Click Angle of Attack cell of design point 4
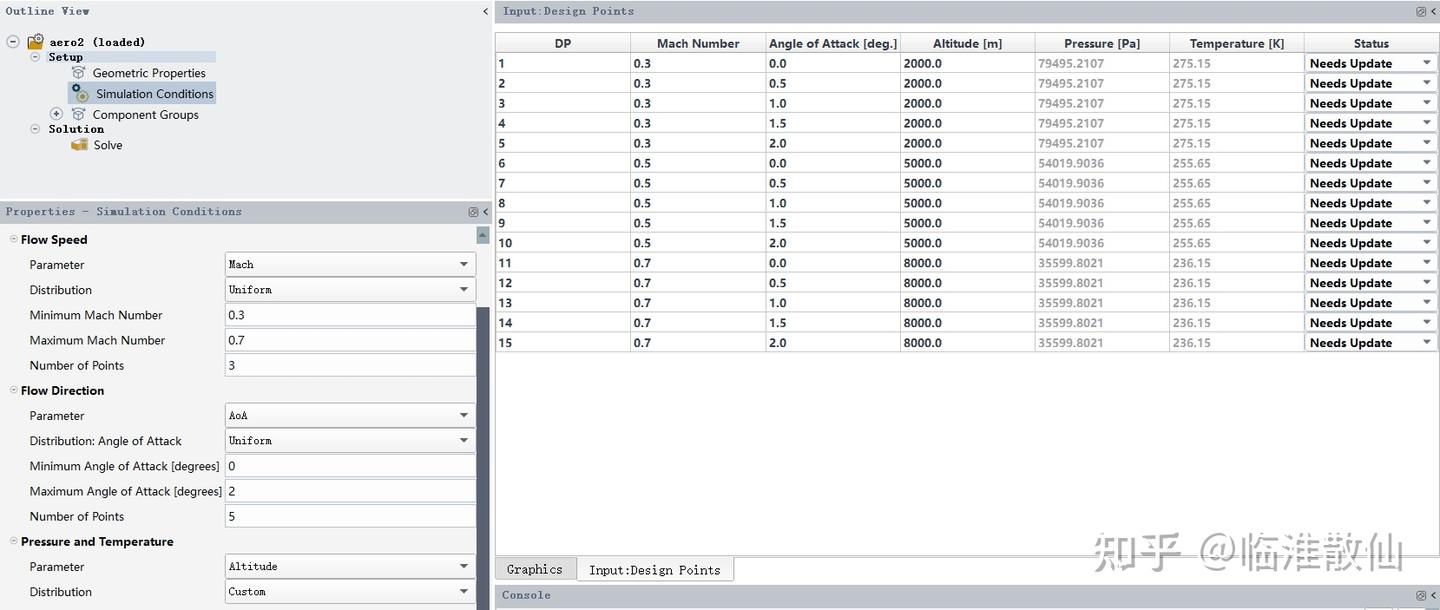Viewport: 1440px width, 610px height. point(833,123)
